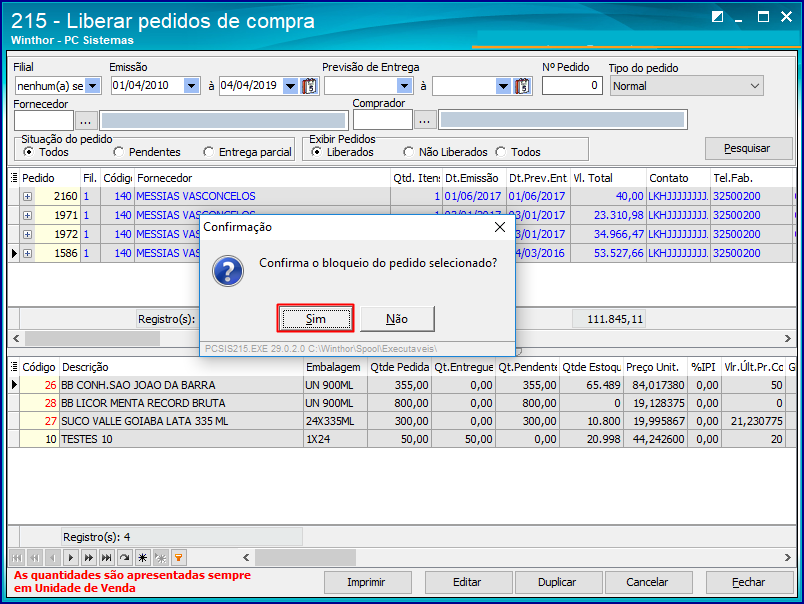The height and width of the screenshot is (604, 804).
Task: Click the black asterisk bookmark icon
Action: (143, 557)
